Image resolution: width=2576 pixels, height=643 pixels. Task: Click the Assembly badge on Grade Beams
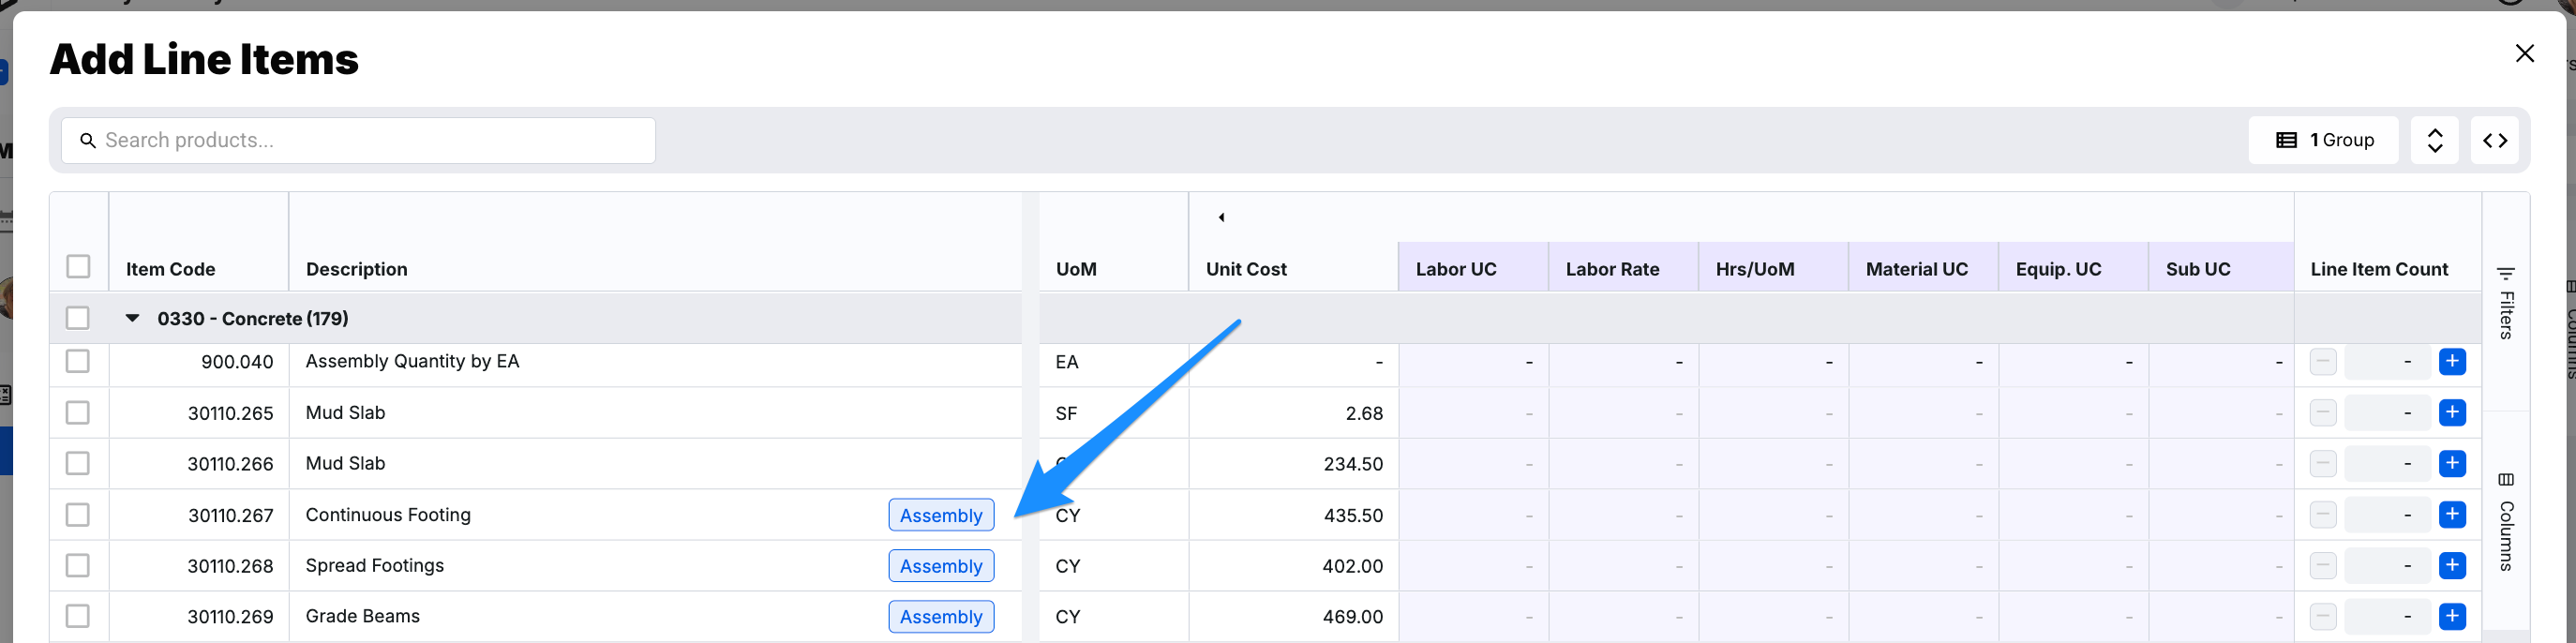(940, 617)
